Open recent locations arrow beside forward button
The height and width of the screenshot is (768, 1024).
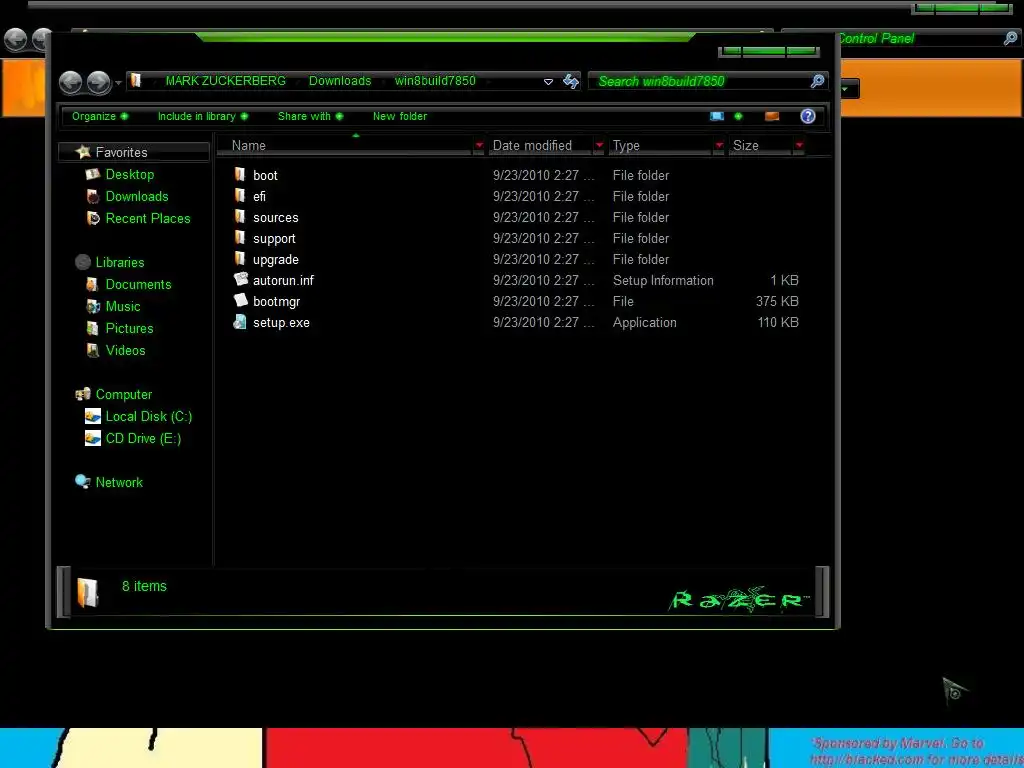pyautogui.click(x=118, y=83)
